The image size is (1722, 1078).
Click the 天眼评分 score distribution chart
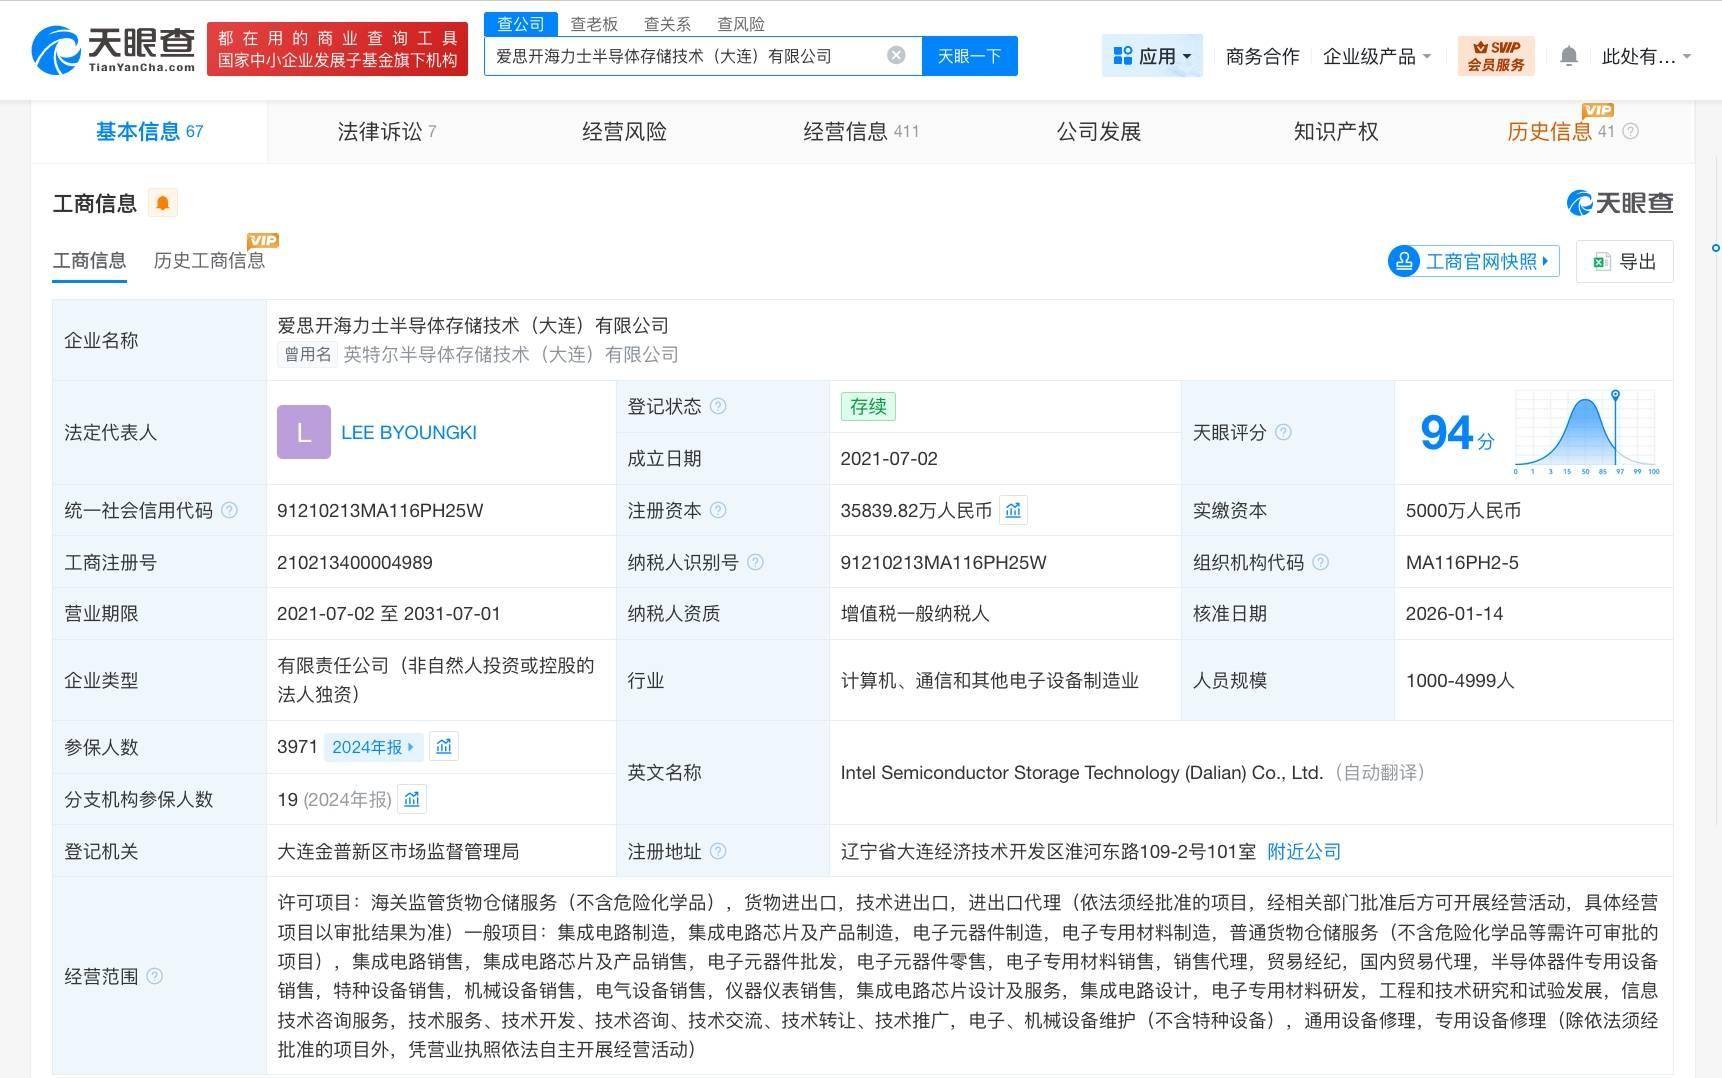pyautogui.click(x=1587, y=433)
